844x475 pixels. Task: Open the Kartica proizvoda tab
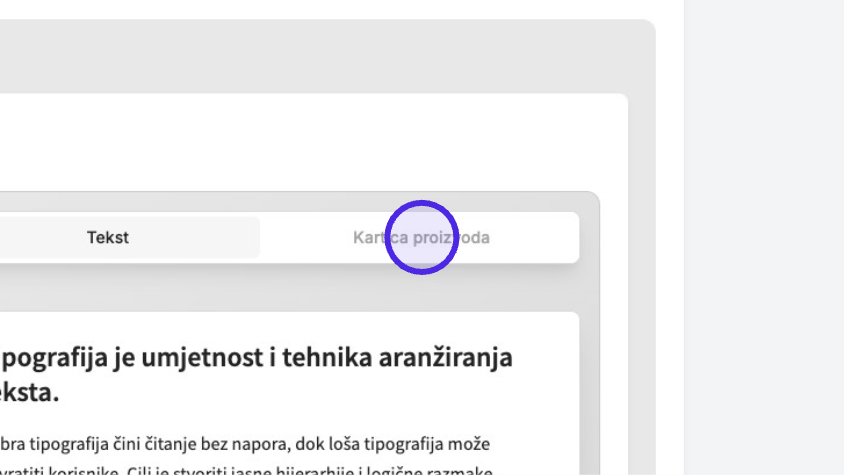click(421, 238)
